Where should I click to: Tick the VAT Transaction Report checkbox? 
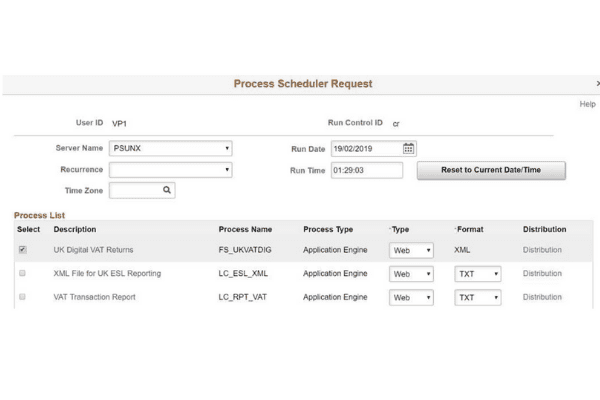[22, 297]
